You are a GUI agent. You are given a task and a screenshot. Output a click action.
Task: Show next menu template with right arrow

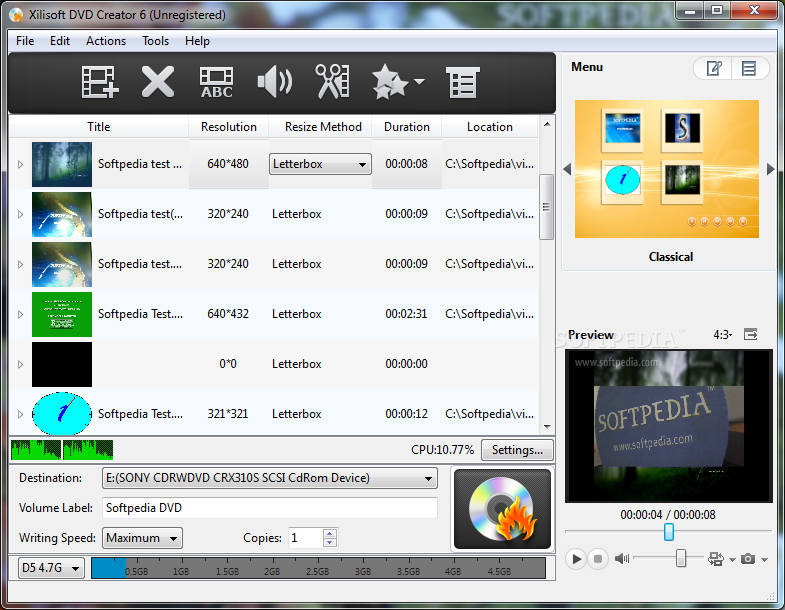click(x=770, y=169)
